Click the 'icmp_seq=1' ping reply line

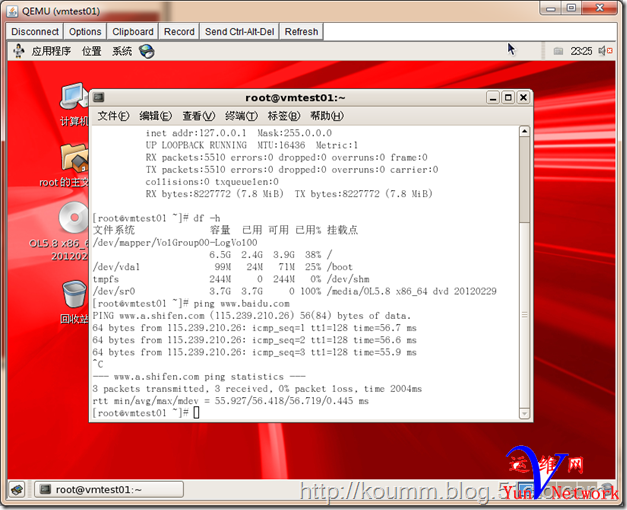pyautogui.click(x=255, y=328)
